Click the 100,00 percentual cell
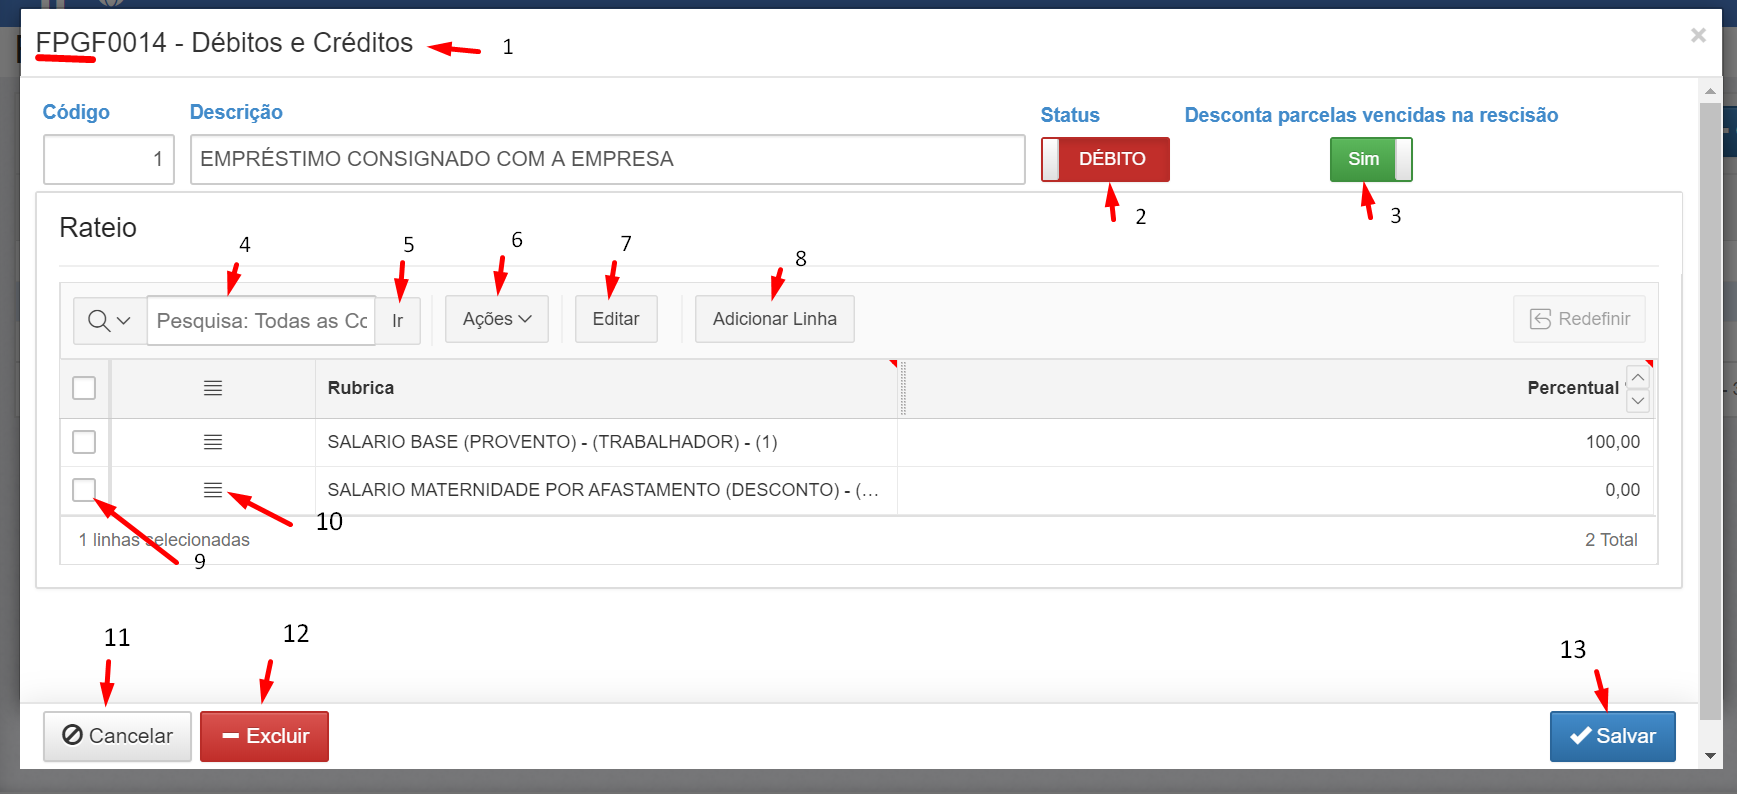 coord(1275,442)
